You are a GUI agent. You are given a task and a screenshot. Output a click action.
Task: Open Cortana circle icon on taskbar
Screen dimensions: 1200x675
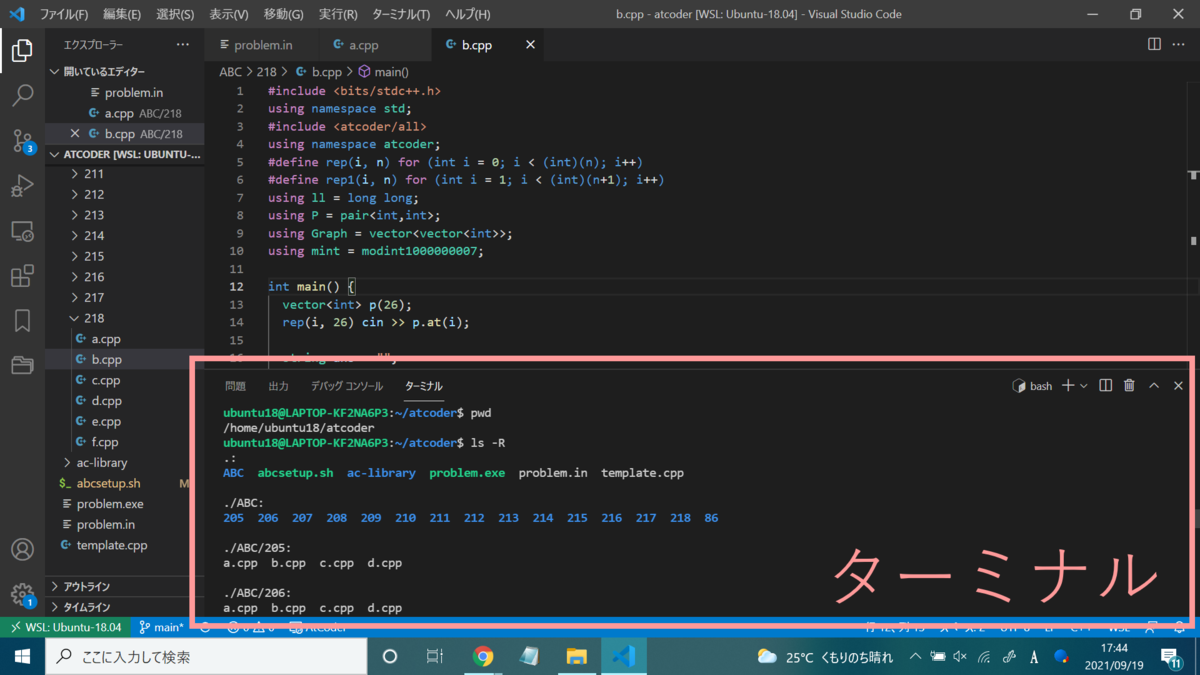click(390, 657)
